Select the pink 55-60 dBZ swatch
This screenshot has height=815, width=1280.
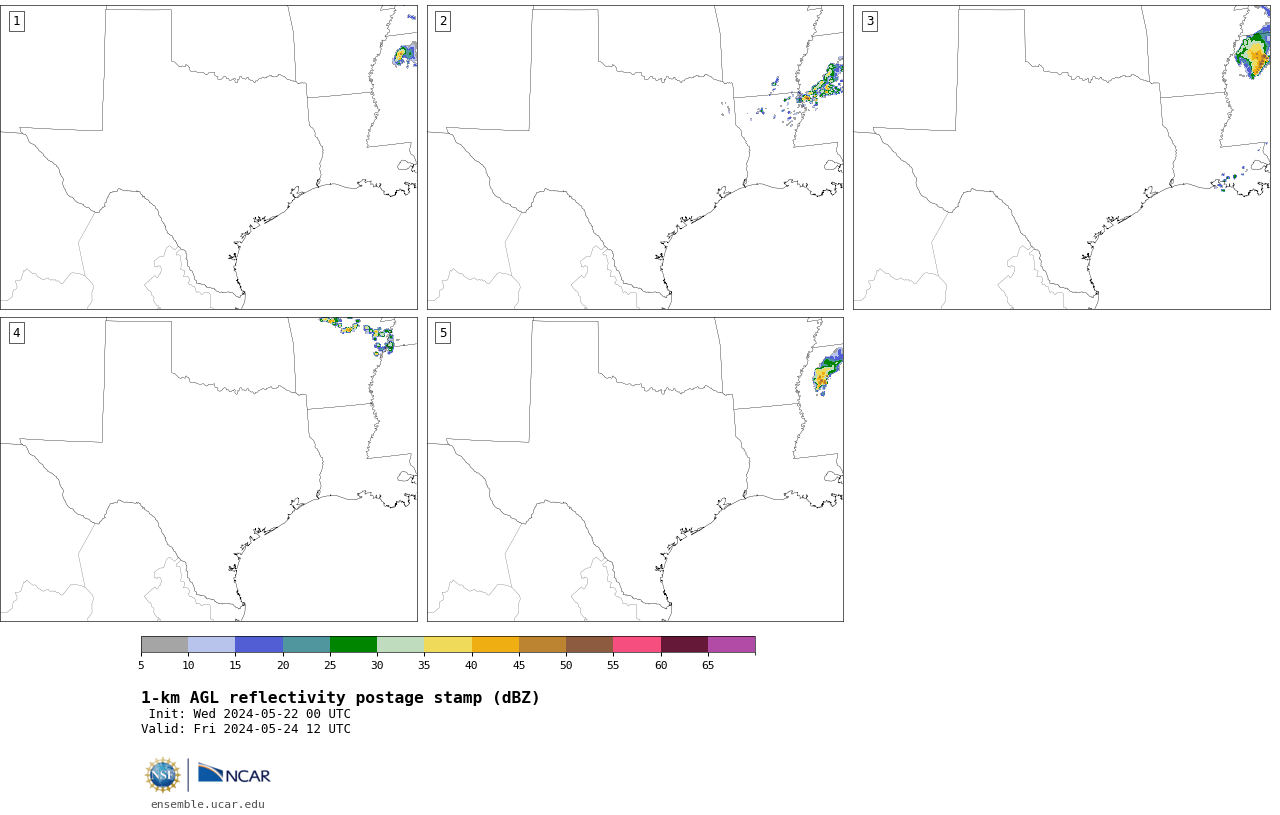pyautogui.click(x=637, y=644)
